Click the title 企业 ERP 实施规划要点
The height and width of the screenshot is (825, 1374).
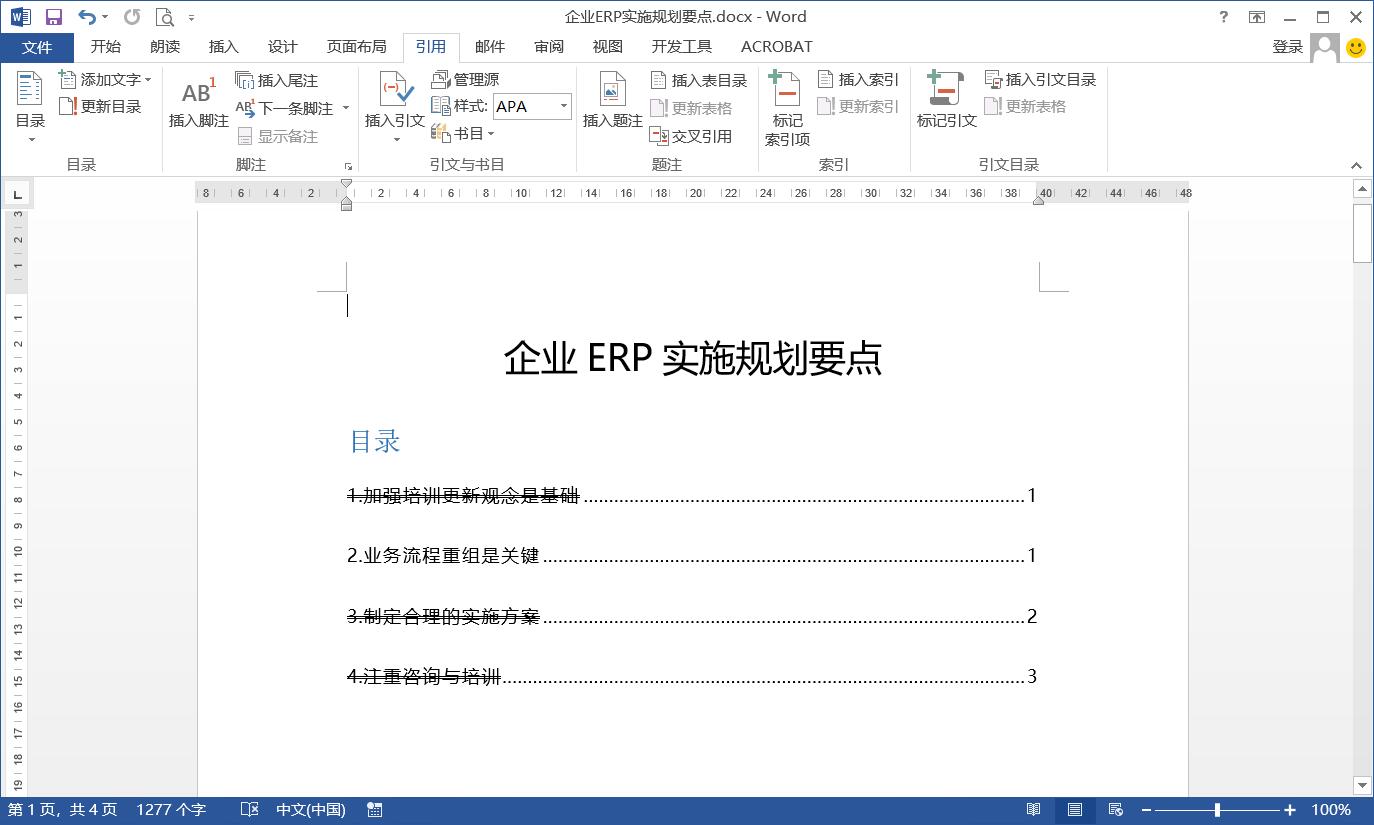[x=692, y=358]
